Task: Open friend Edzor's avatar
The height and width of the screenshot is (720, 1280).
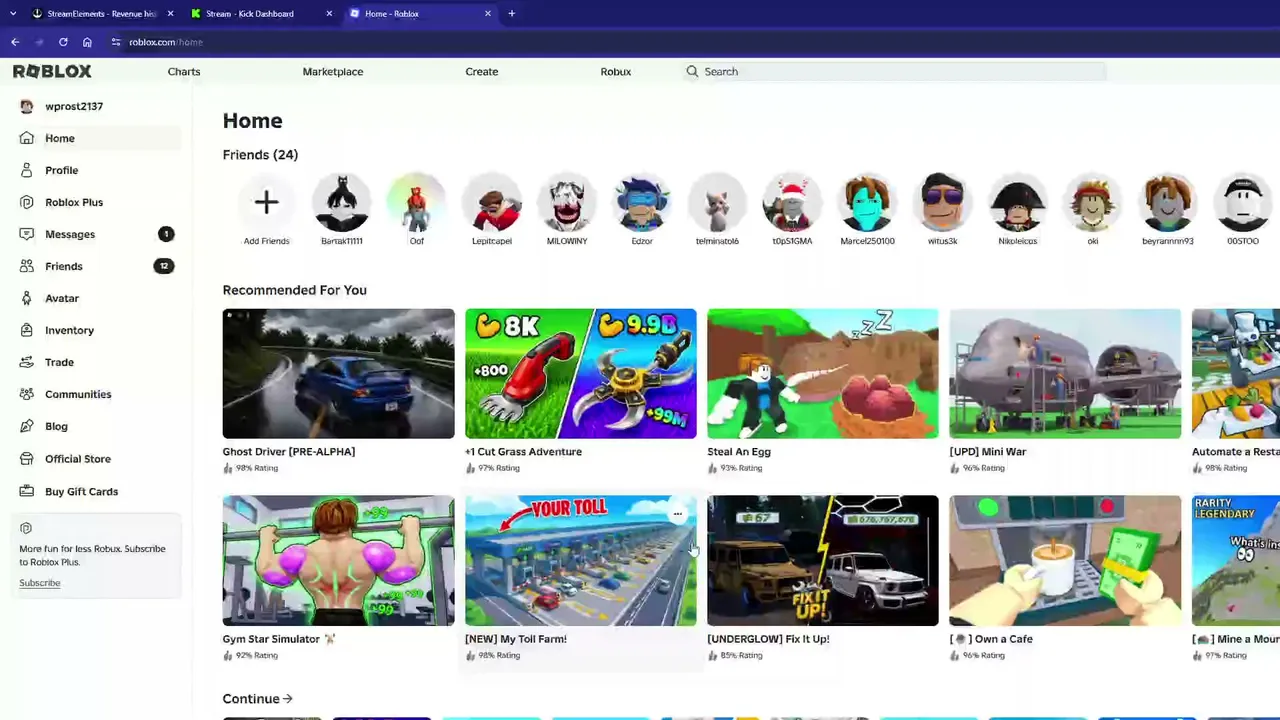Action: coord(642,203)
